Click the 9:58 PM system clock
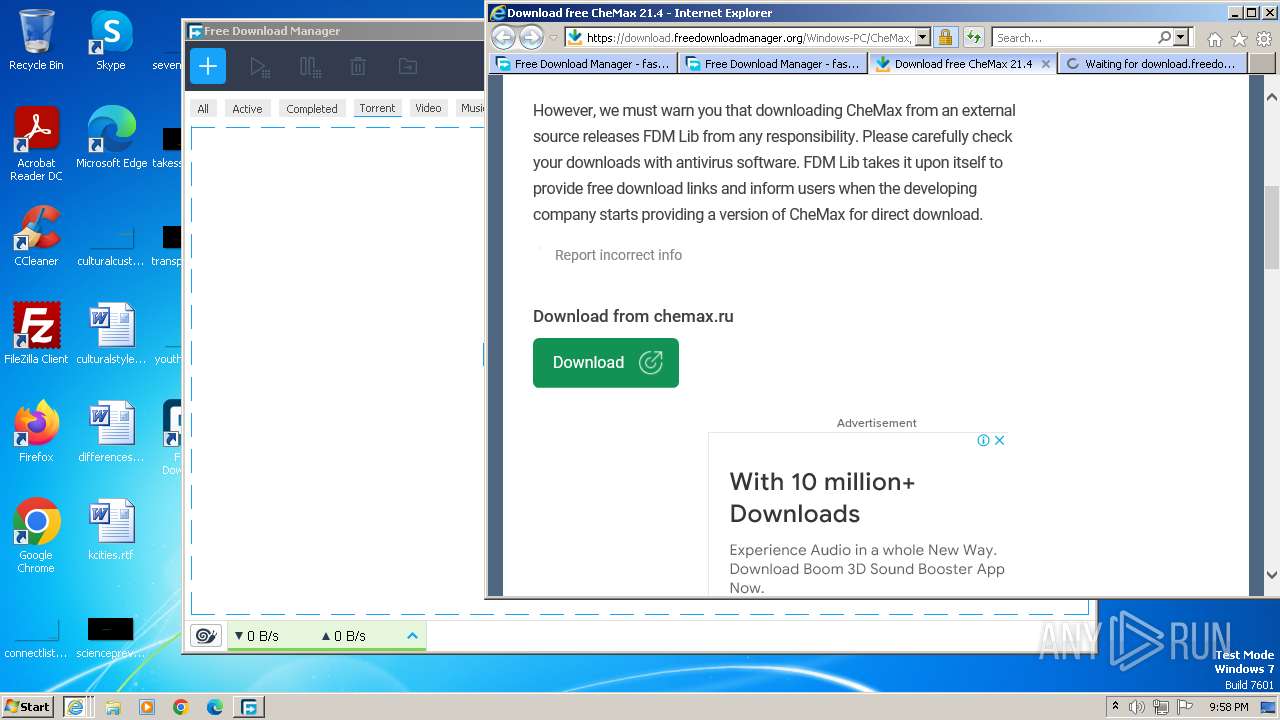This screenshot has height=720, width=1280. click(1228, 707)
